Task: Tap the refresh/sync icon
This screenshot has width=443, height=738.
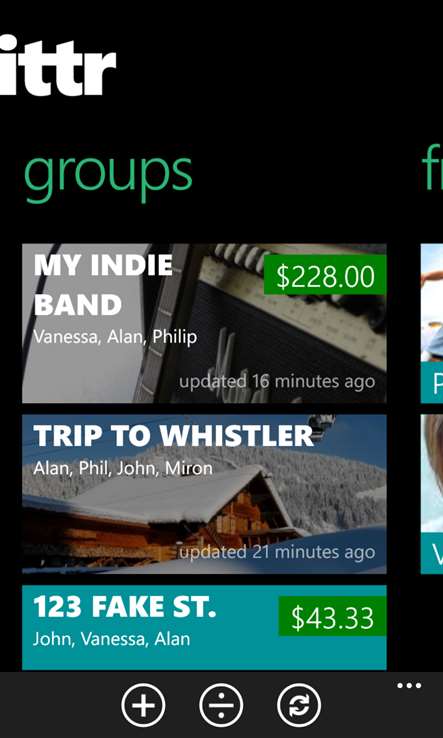Action: coord(299,705)
